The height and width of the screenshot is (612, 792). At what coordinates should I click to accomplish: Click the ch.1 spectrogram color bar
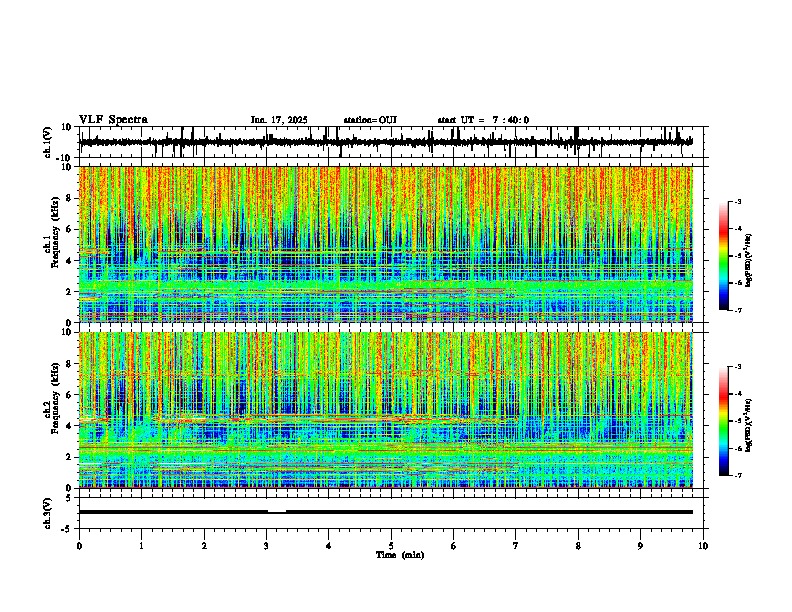(x=723, y=256)
